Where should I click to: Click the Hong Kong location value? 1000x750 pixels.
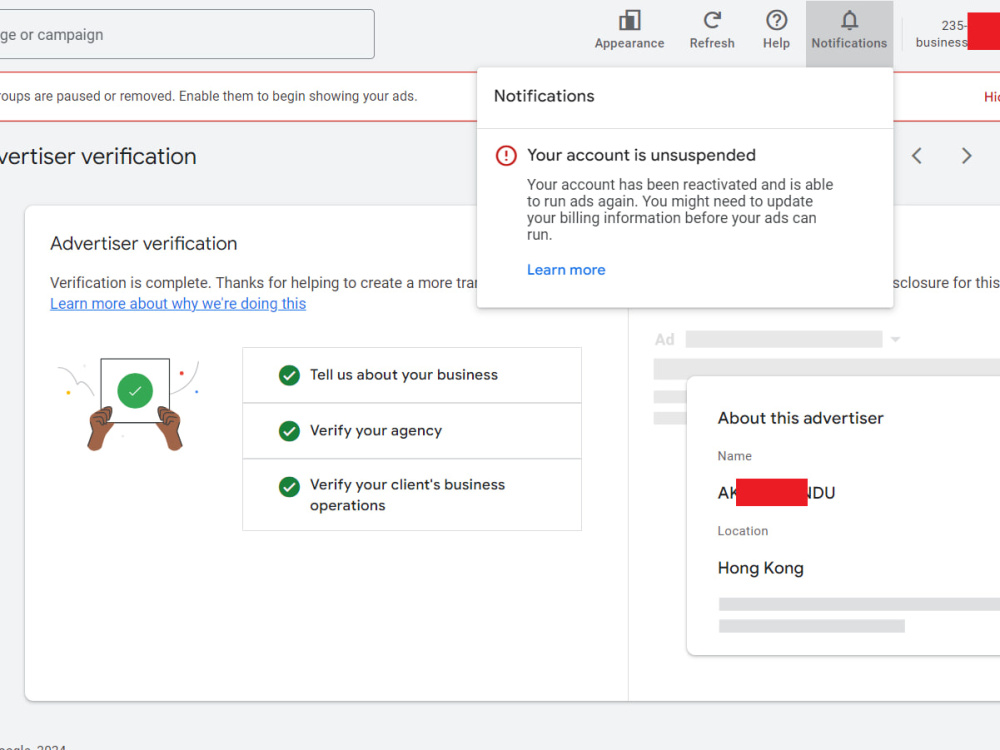(x=760, y=568)
